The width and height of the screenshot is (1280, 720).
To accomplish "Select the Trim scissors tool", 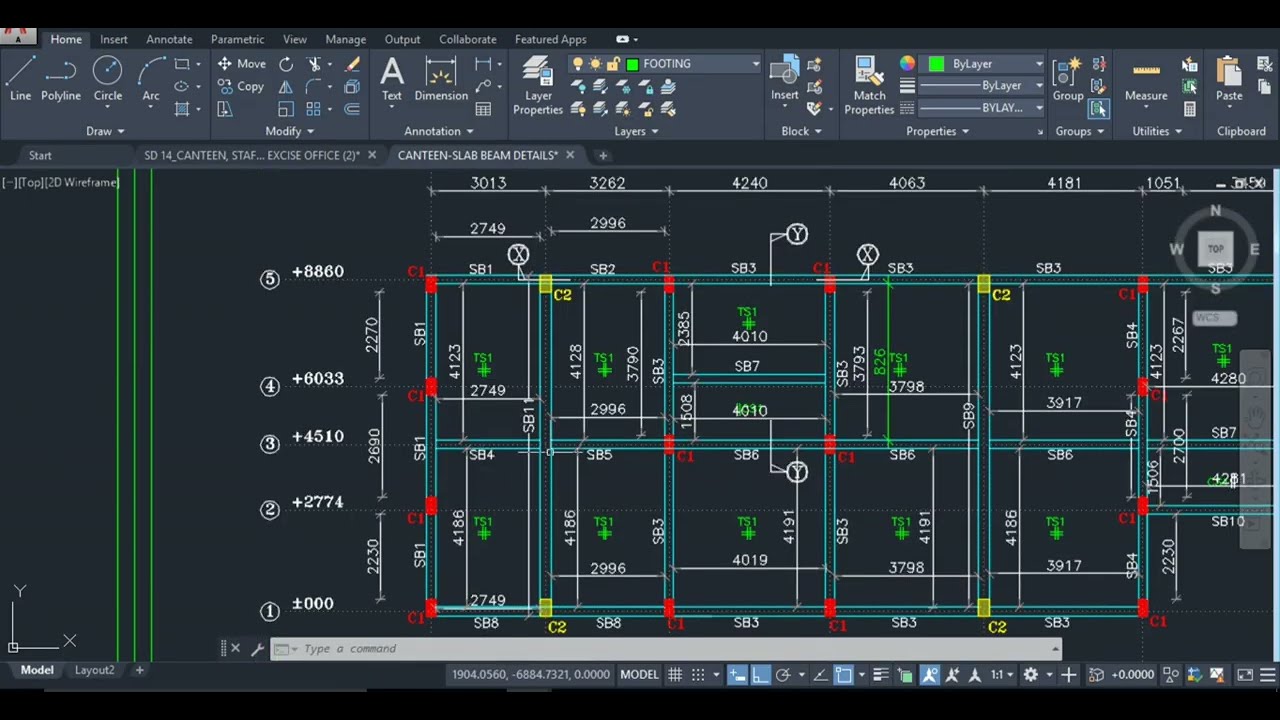I will coord(315,64).
